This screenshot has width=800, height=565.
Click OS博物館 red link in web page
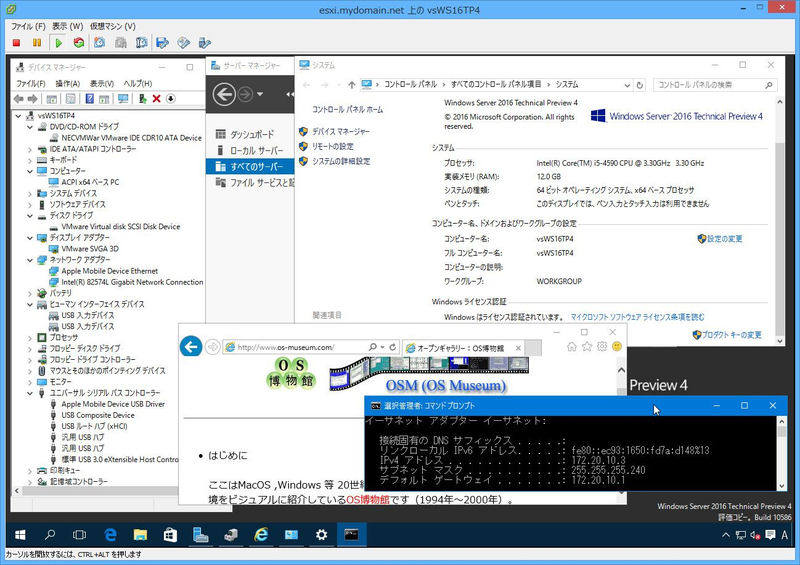coord(367,500)
